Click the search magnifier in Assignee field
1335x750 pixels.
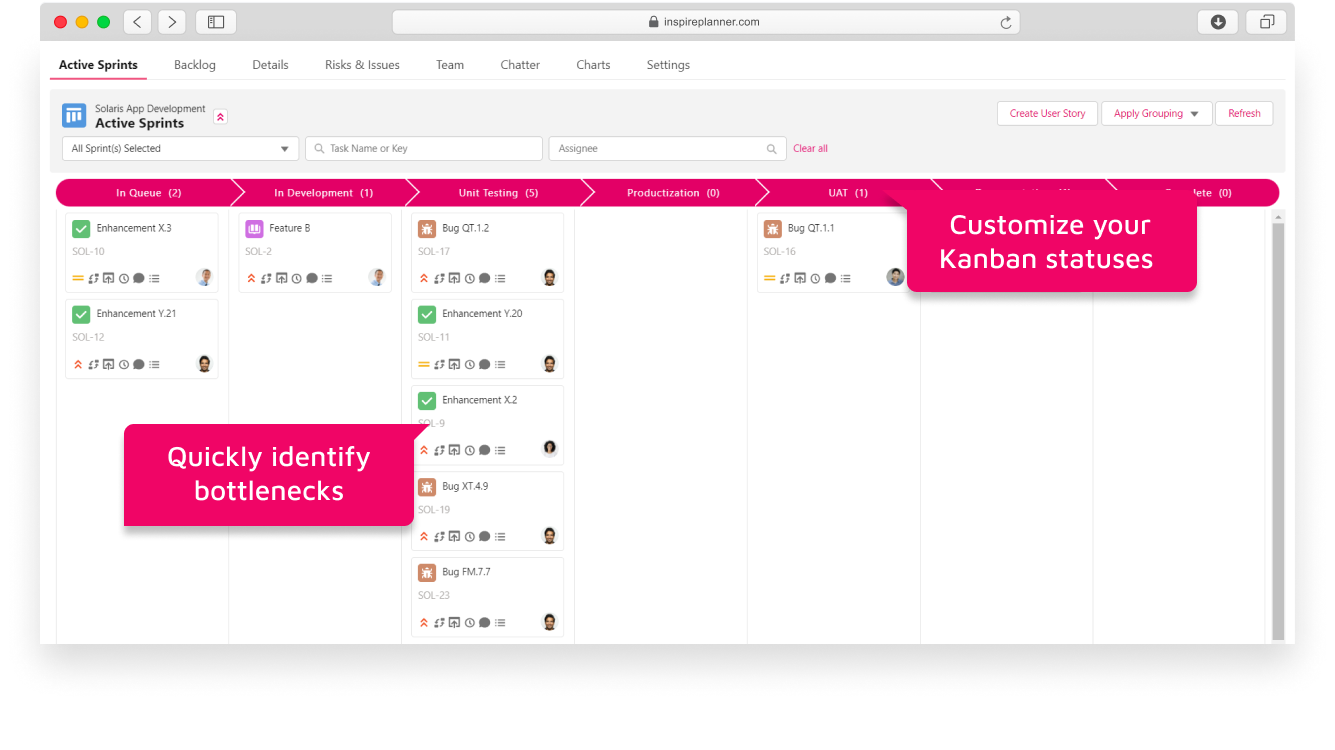(x=772, y=149)
